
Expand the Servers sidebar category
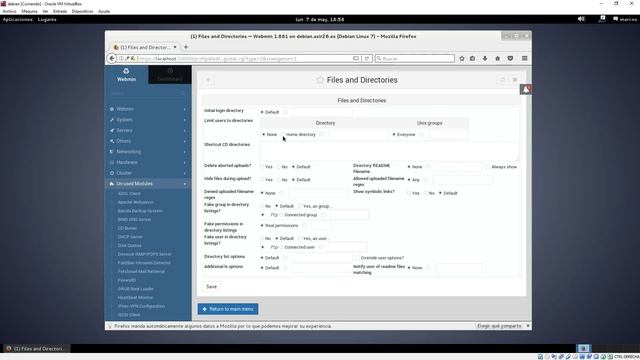click(148, 130)
